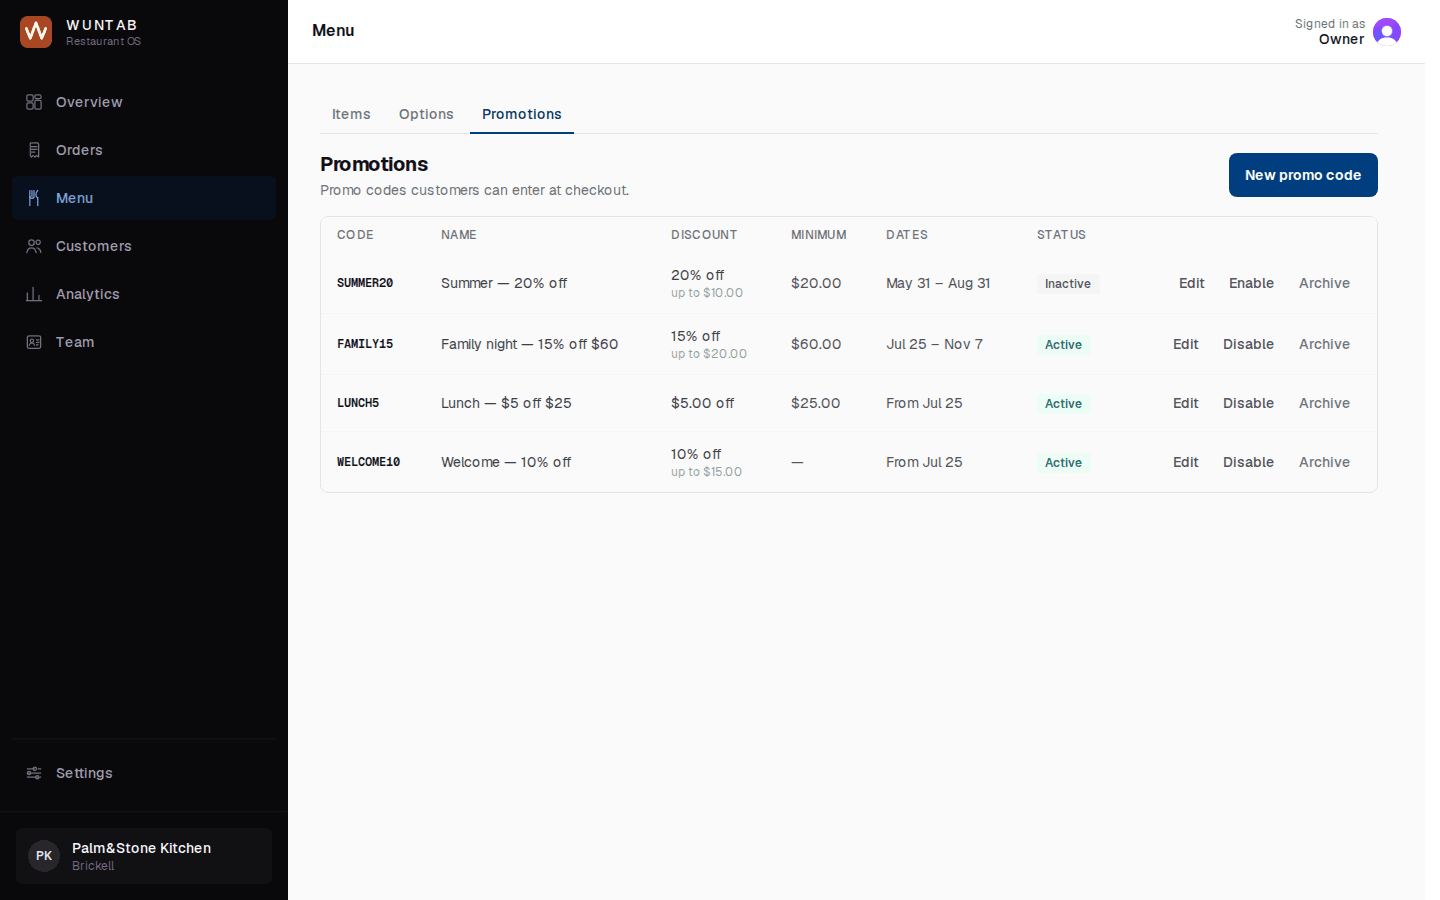Click the Owner profile avatar

(x=1387, y=32)
